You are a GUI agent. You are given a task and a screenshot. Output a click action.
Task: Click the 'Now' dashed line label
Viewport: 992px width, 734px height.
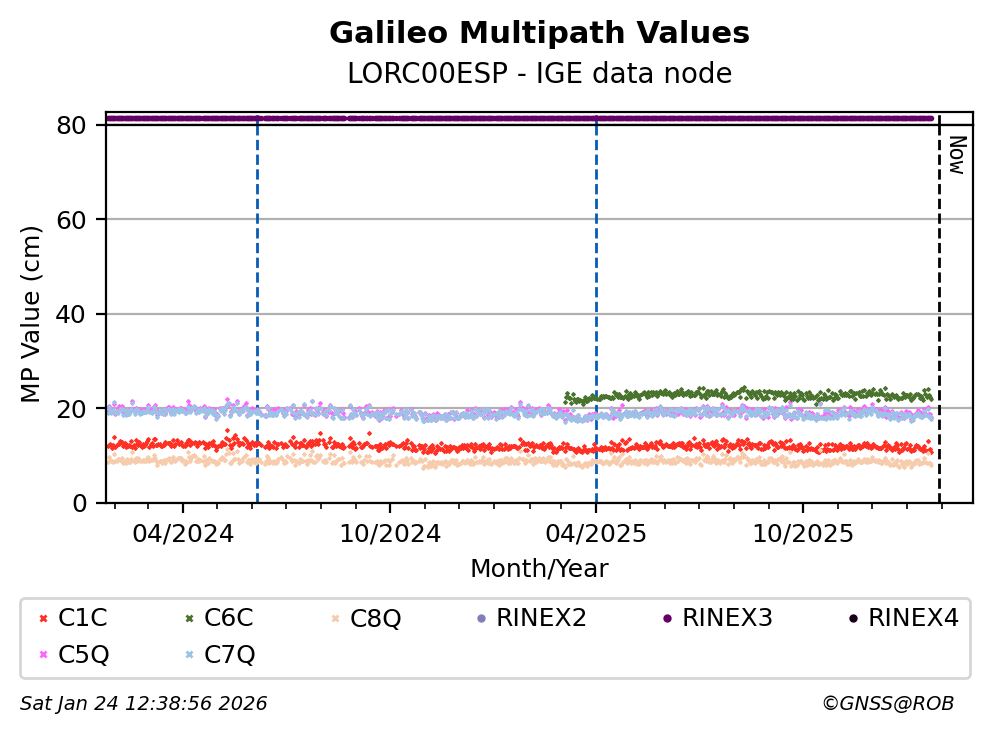(x=956, y=155)
